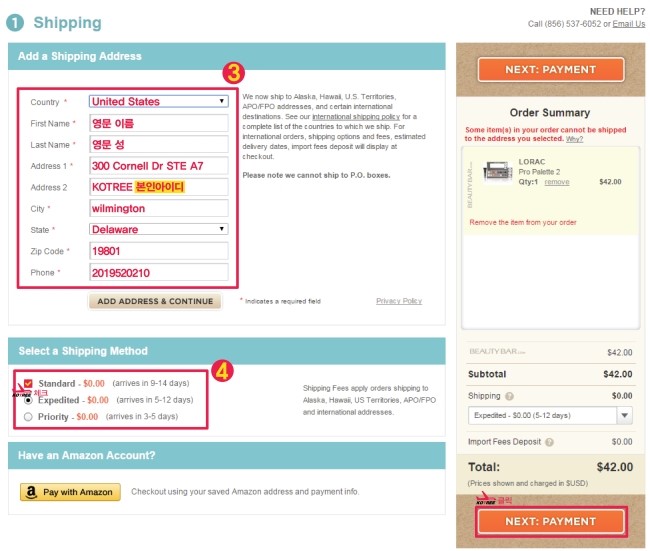Click the First Name input field
Screen dimensions: 650x551
(158, 123)
